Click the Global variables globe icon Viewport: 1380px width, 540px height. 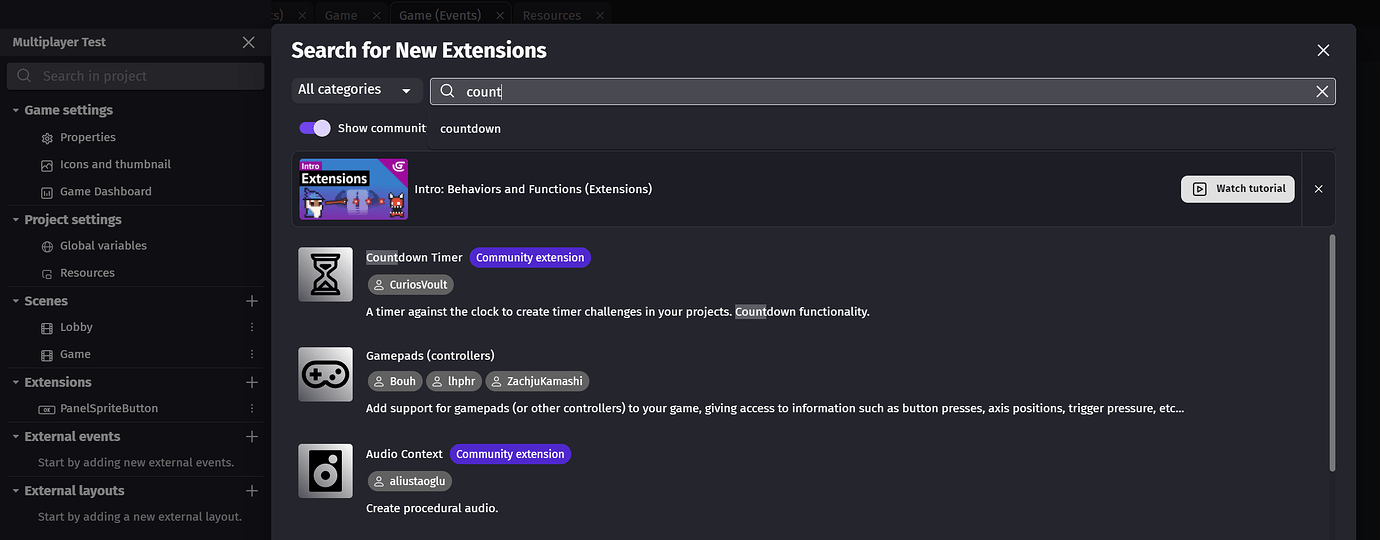point(47,246)
